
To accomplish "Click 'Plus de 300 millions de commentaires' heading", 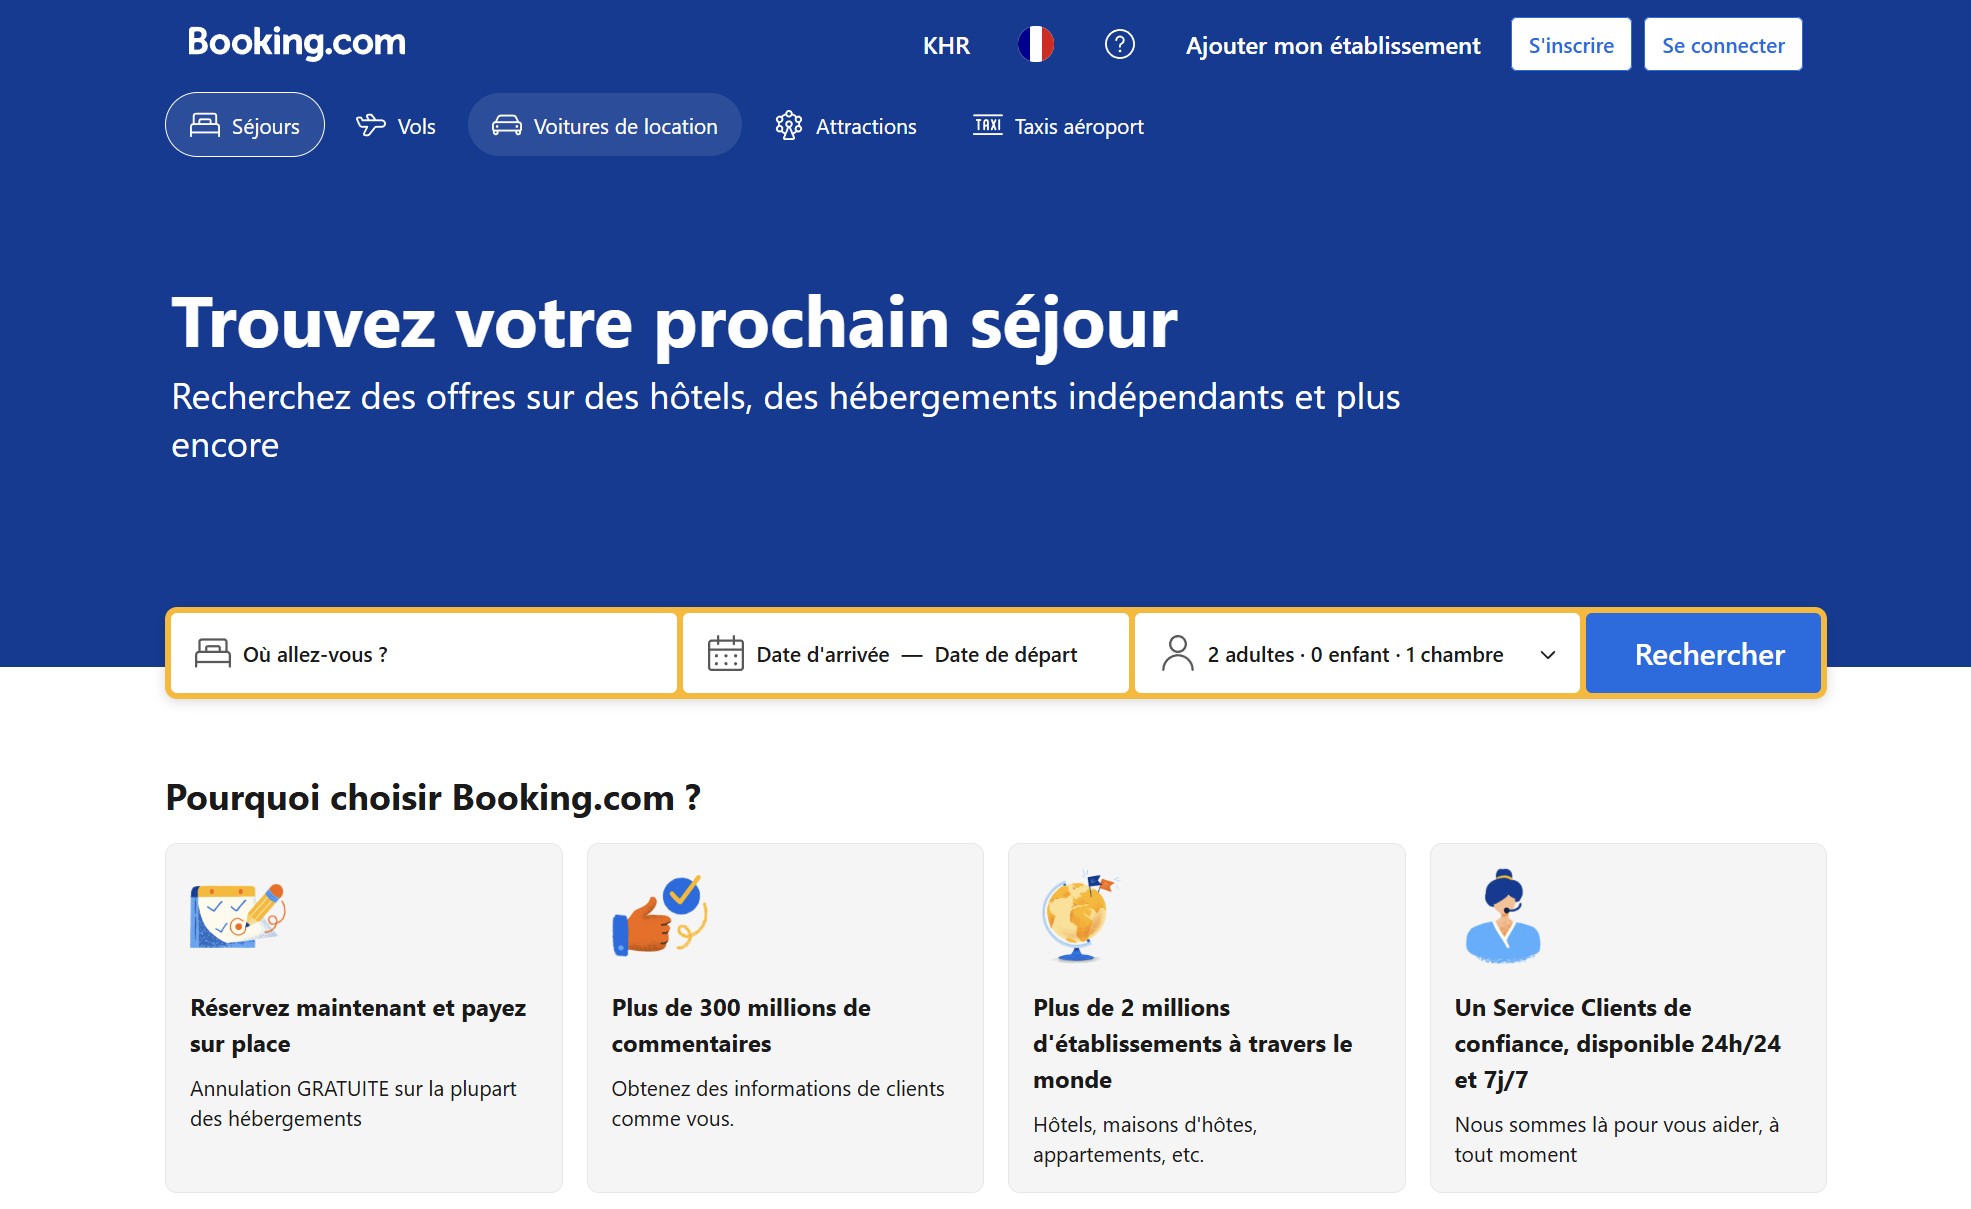I will [x=741, y=1025].
